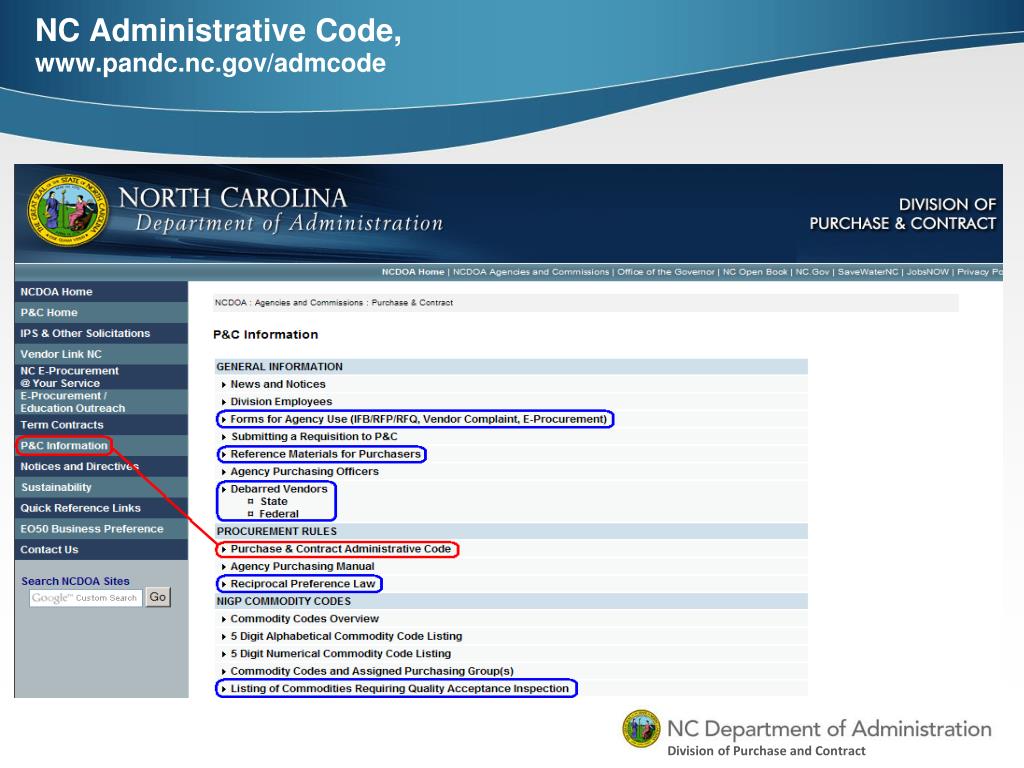Open 5 Digit Numerical Commodity Code Listing
Screen dimensions: 1024x768
coord(340,654)
